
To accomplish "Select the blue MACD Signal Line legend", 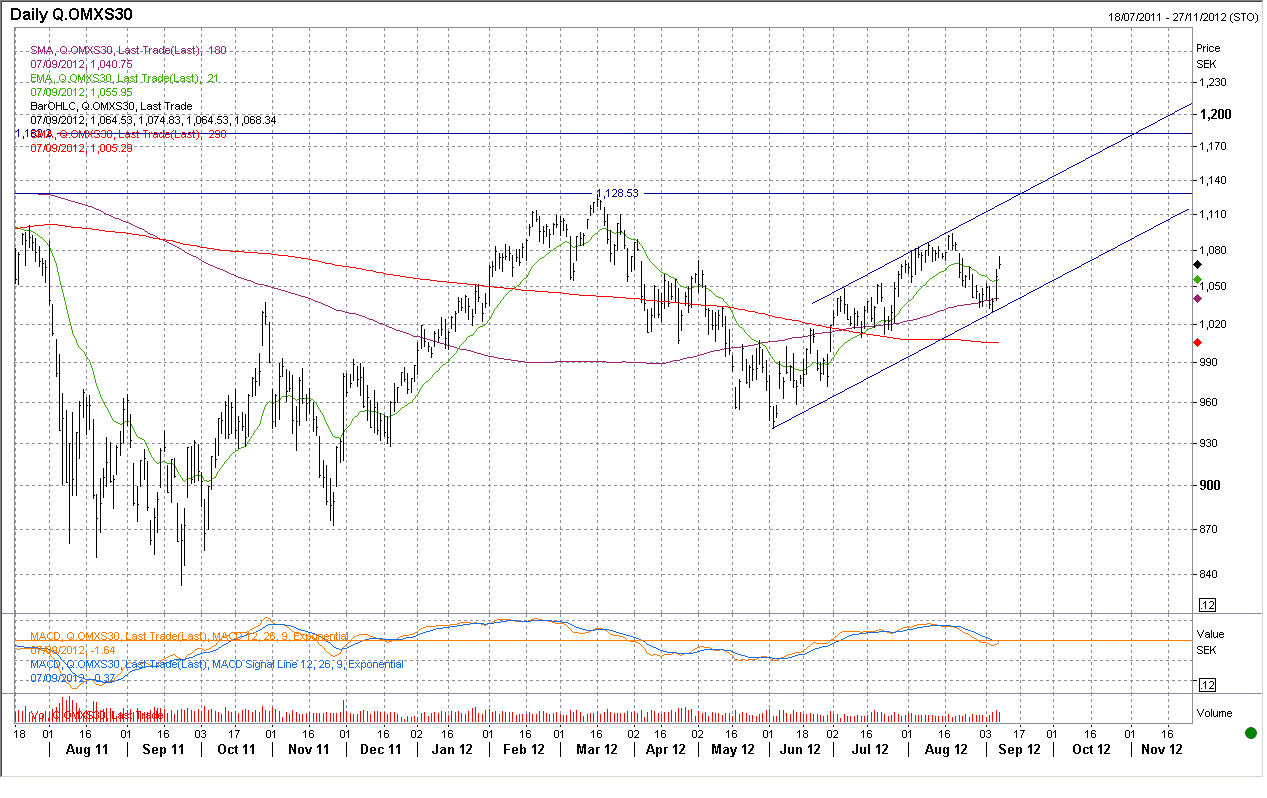I will 217,664.
